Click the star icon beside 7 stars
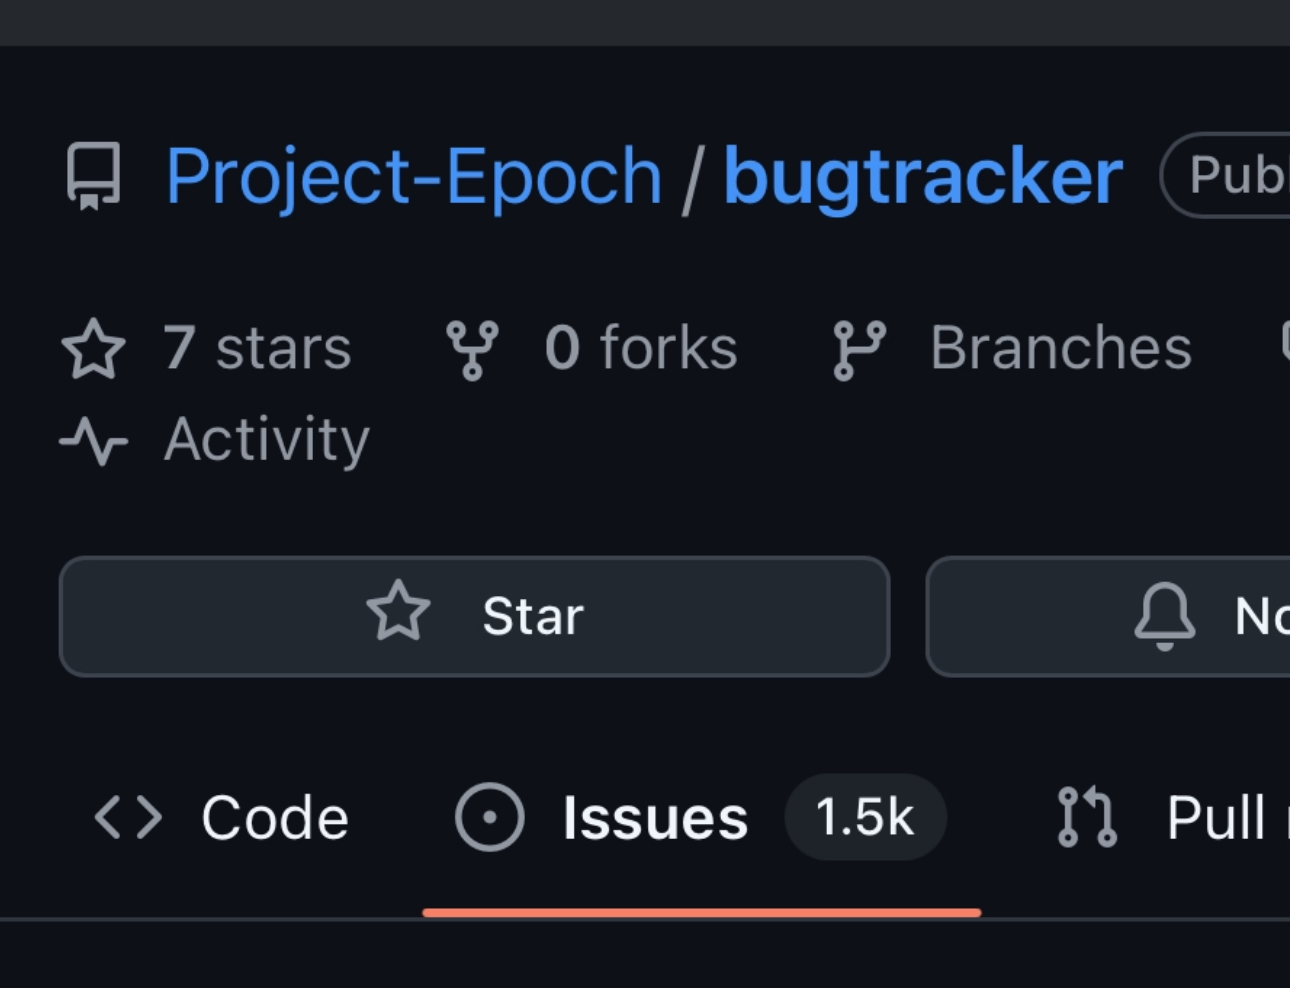The width and height of the screenshot is (1290, 988). tap(93, 349)
